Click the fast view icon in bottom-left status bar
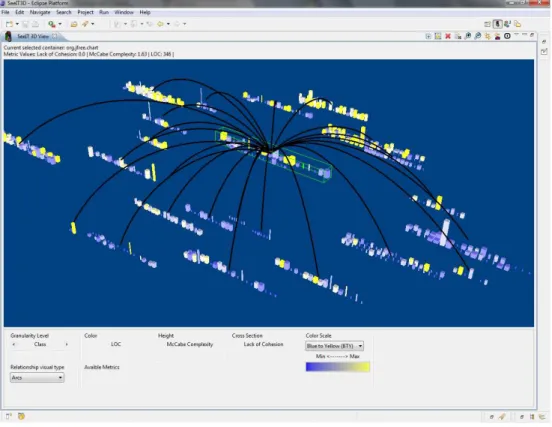The image size is (552, 427). [x=8, y=416]
